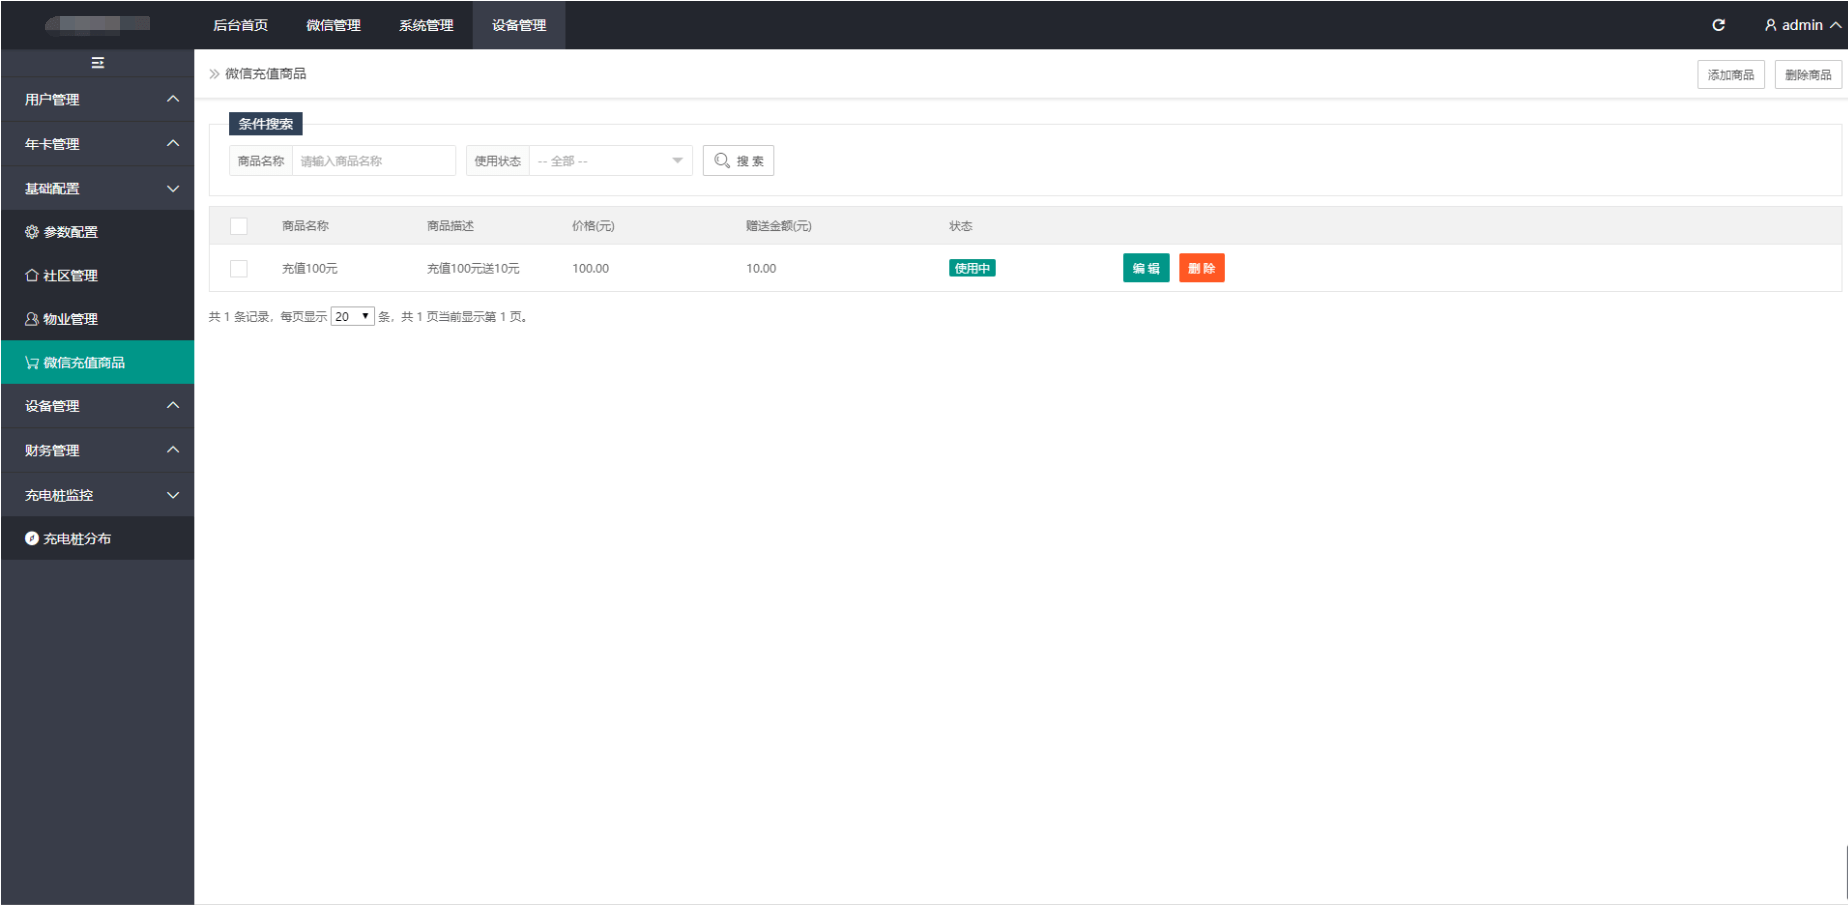Click the green 编辑 button
Viewport: 1848px width, 905px height.
coord(1146,268)
